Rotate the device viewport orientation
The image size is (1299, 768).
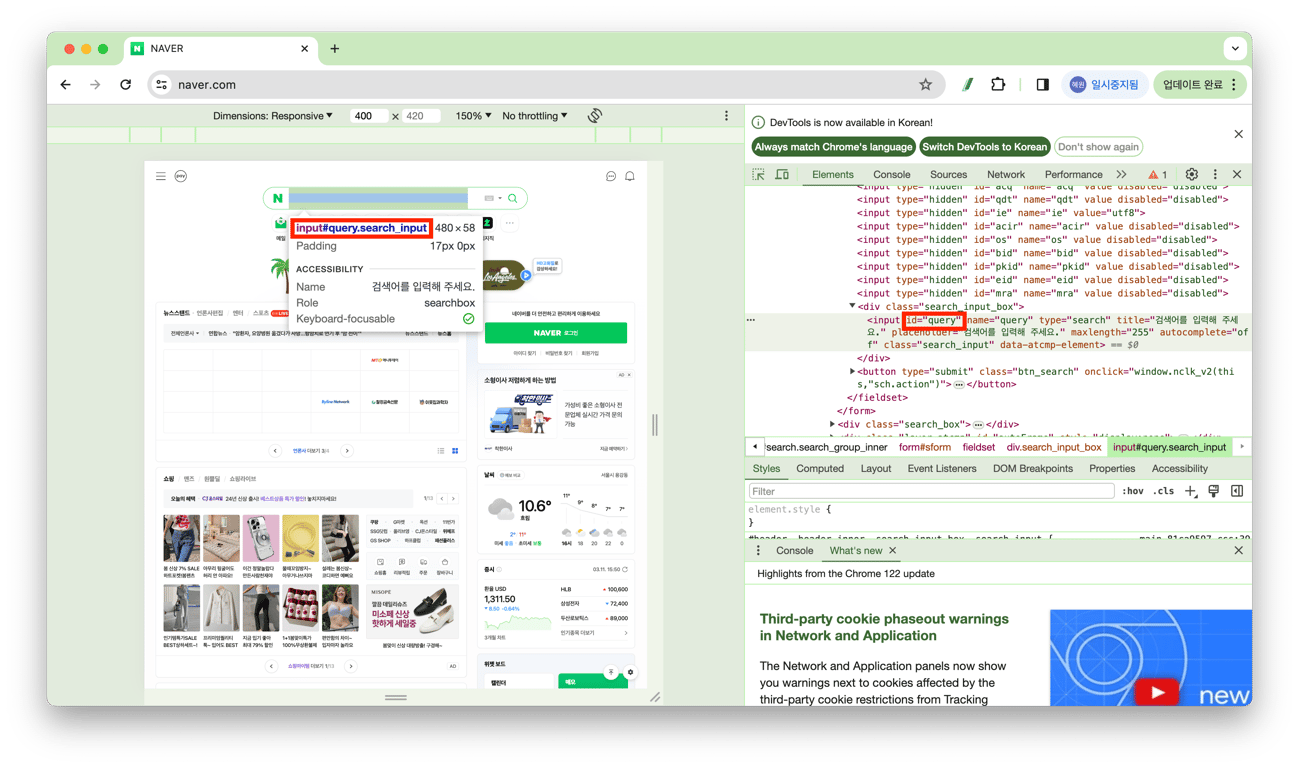(595, 116)
